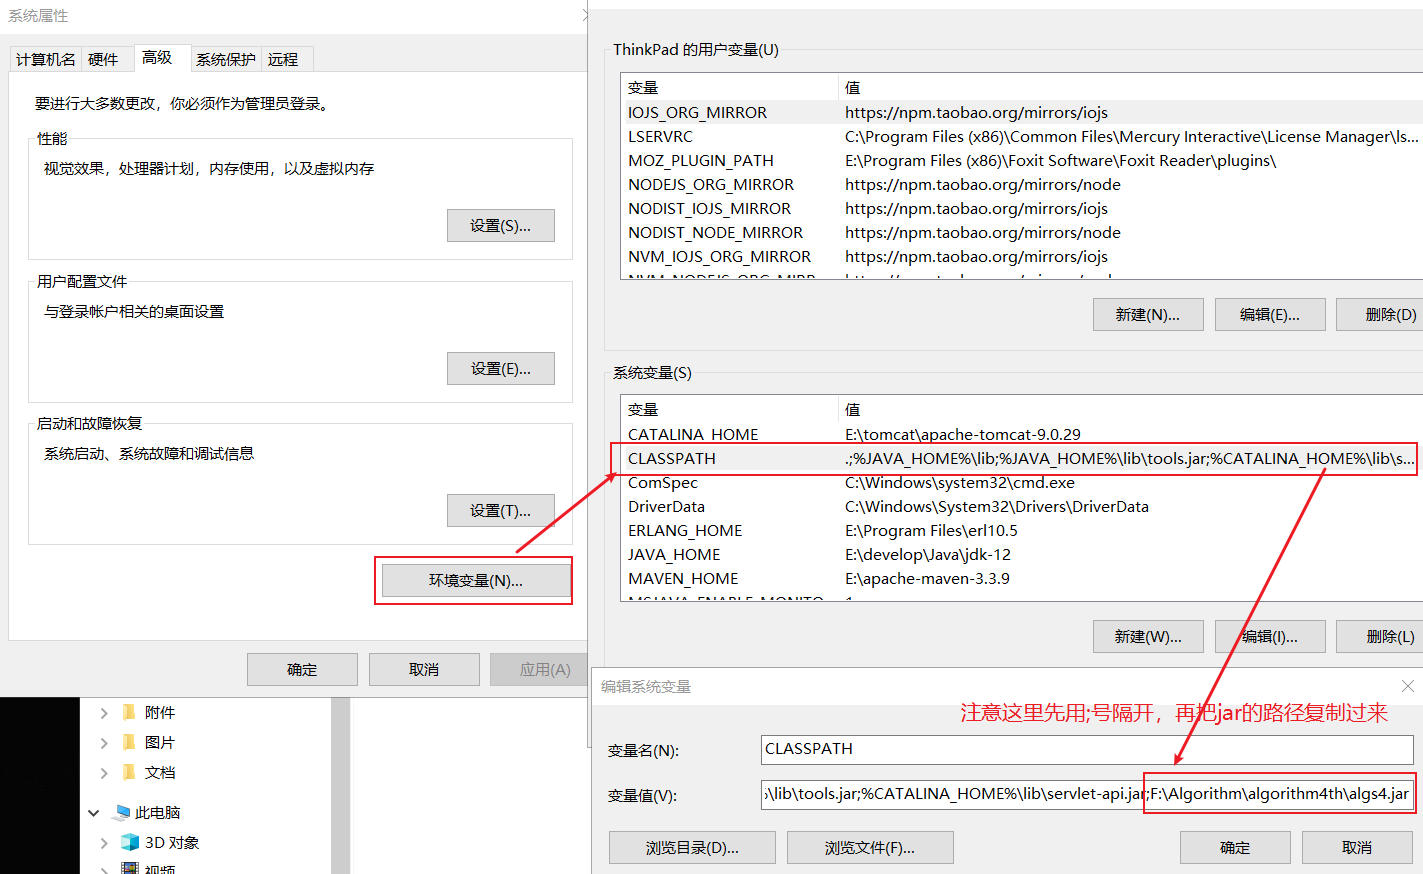1423x874 pixels.
Task: Expand the 图片 folder in tree
Action: [104, 743]
